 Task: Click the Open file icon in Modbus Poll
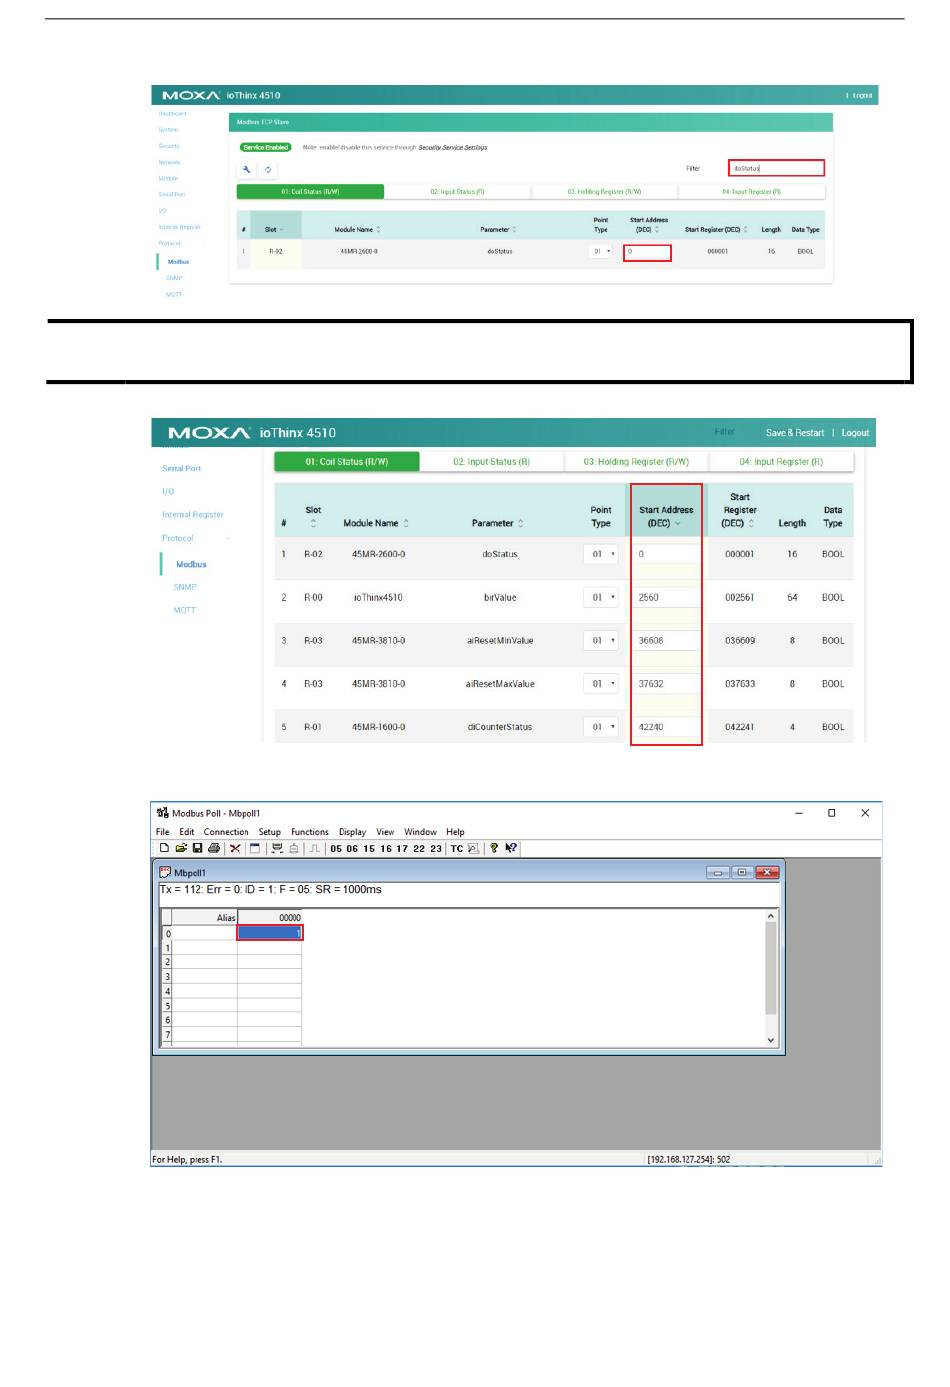pos(181,848)
